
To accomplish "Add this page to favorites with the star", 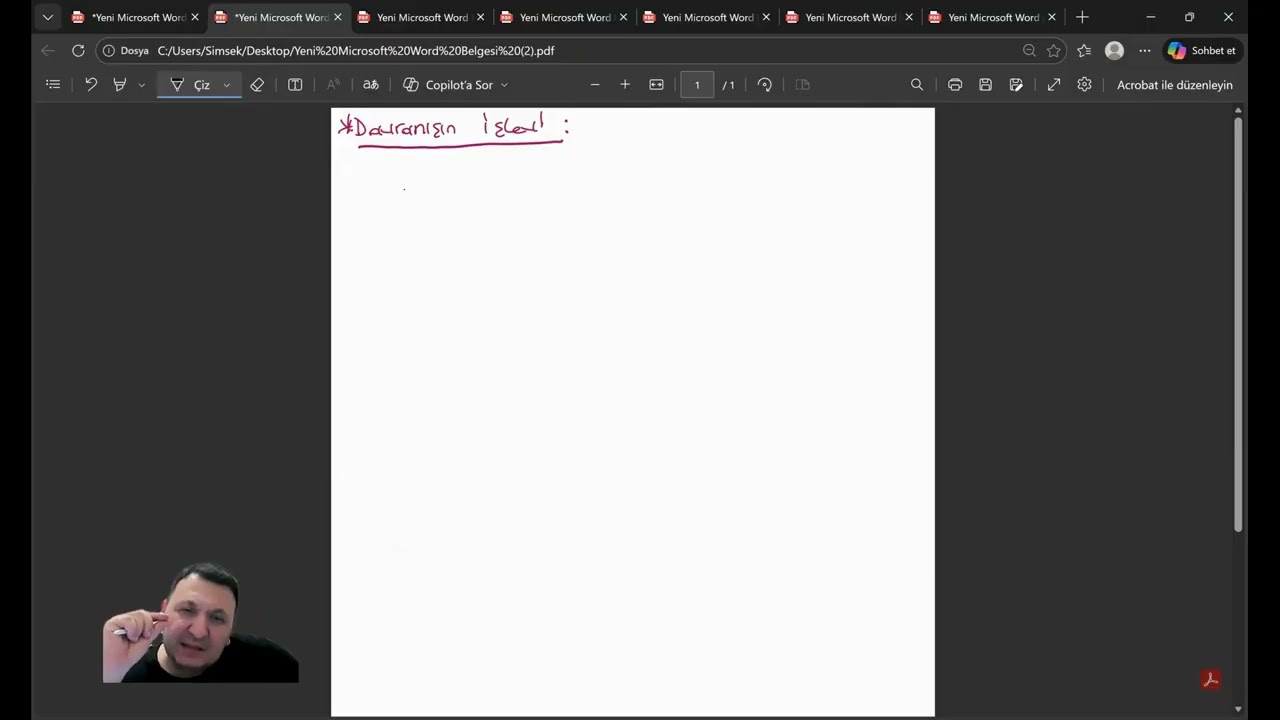I will click(x=1053, y=50).
